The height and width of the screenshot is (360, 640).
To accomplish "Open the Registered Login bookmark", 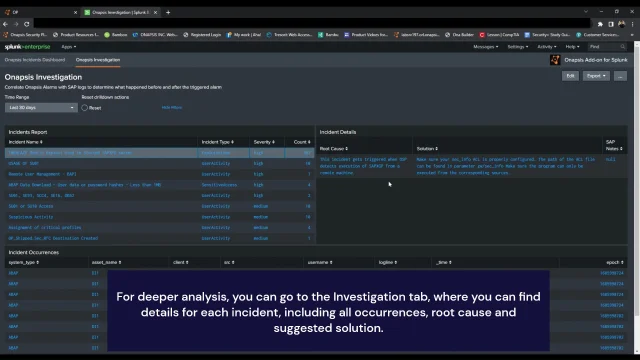I will pos(202,35).
